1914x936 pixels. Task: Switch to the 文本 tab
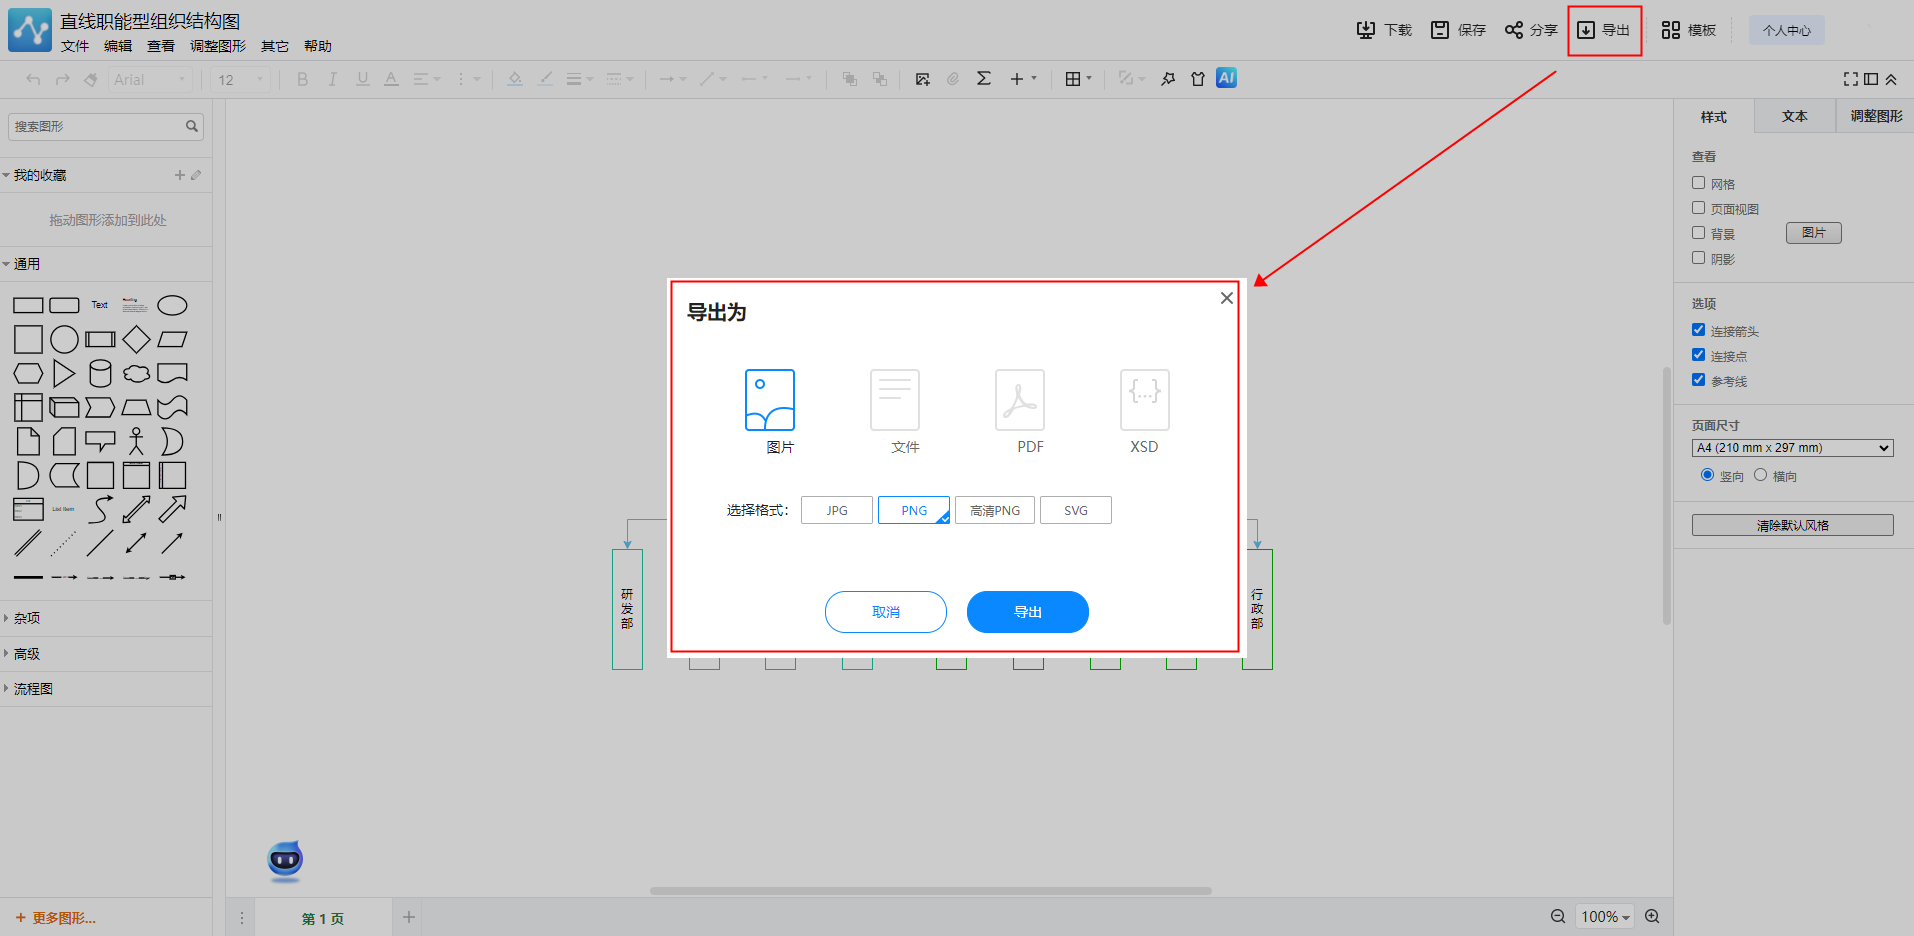[1794, 116]
